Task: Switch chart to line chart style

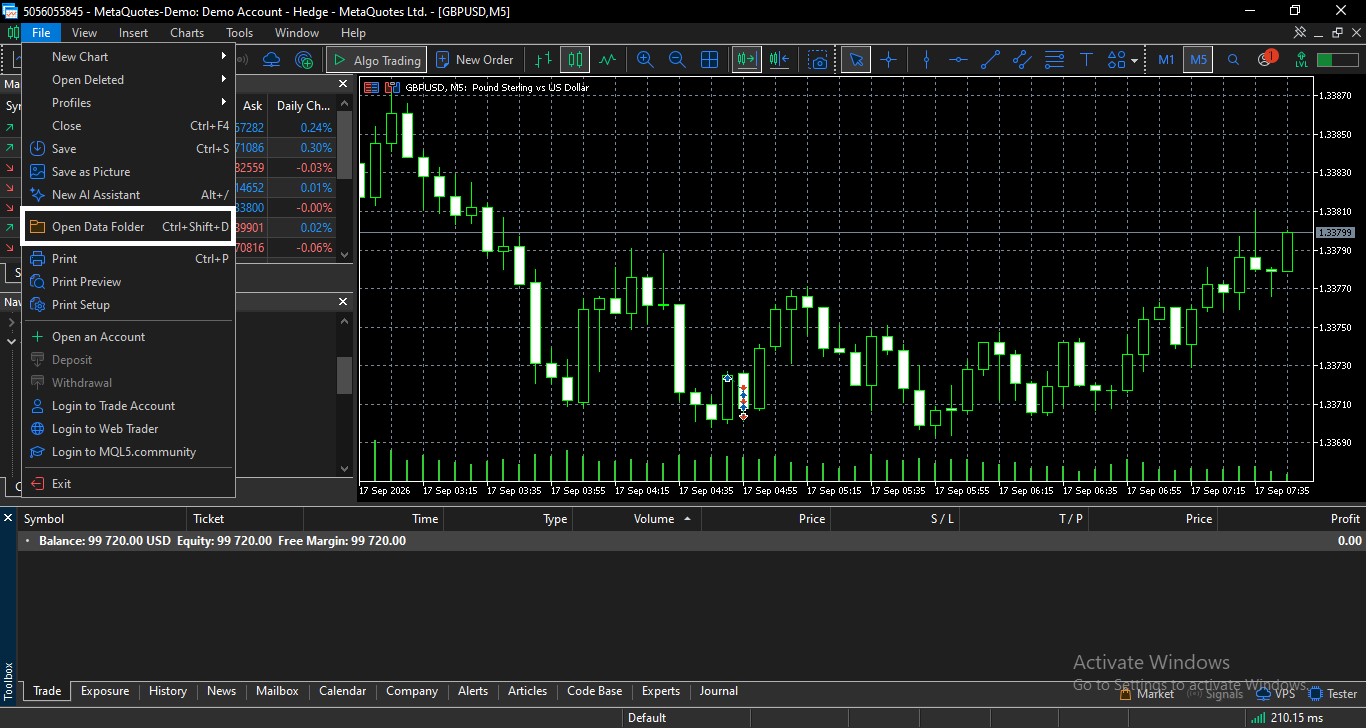Action: [x=608, y=60]
